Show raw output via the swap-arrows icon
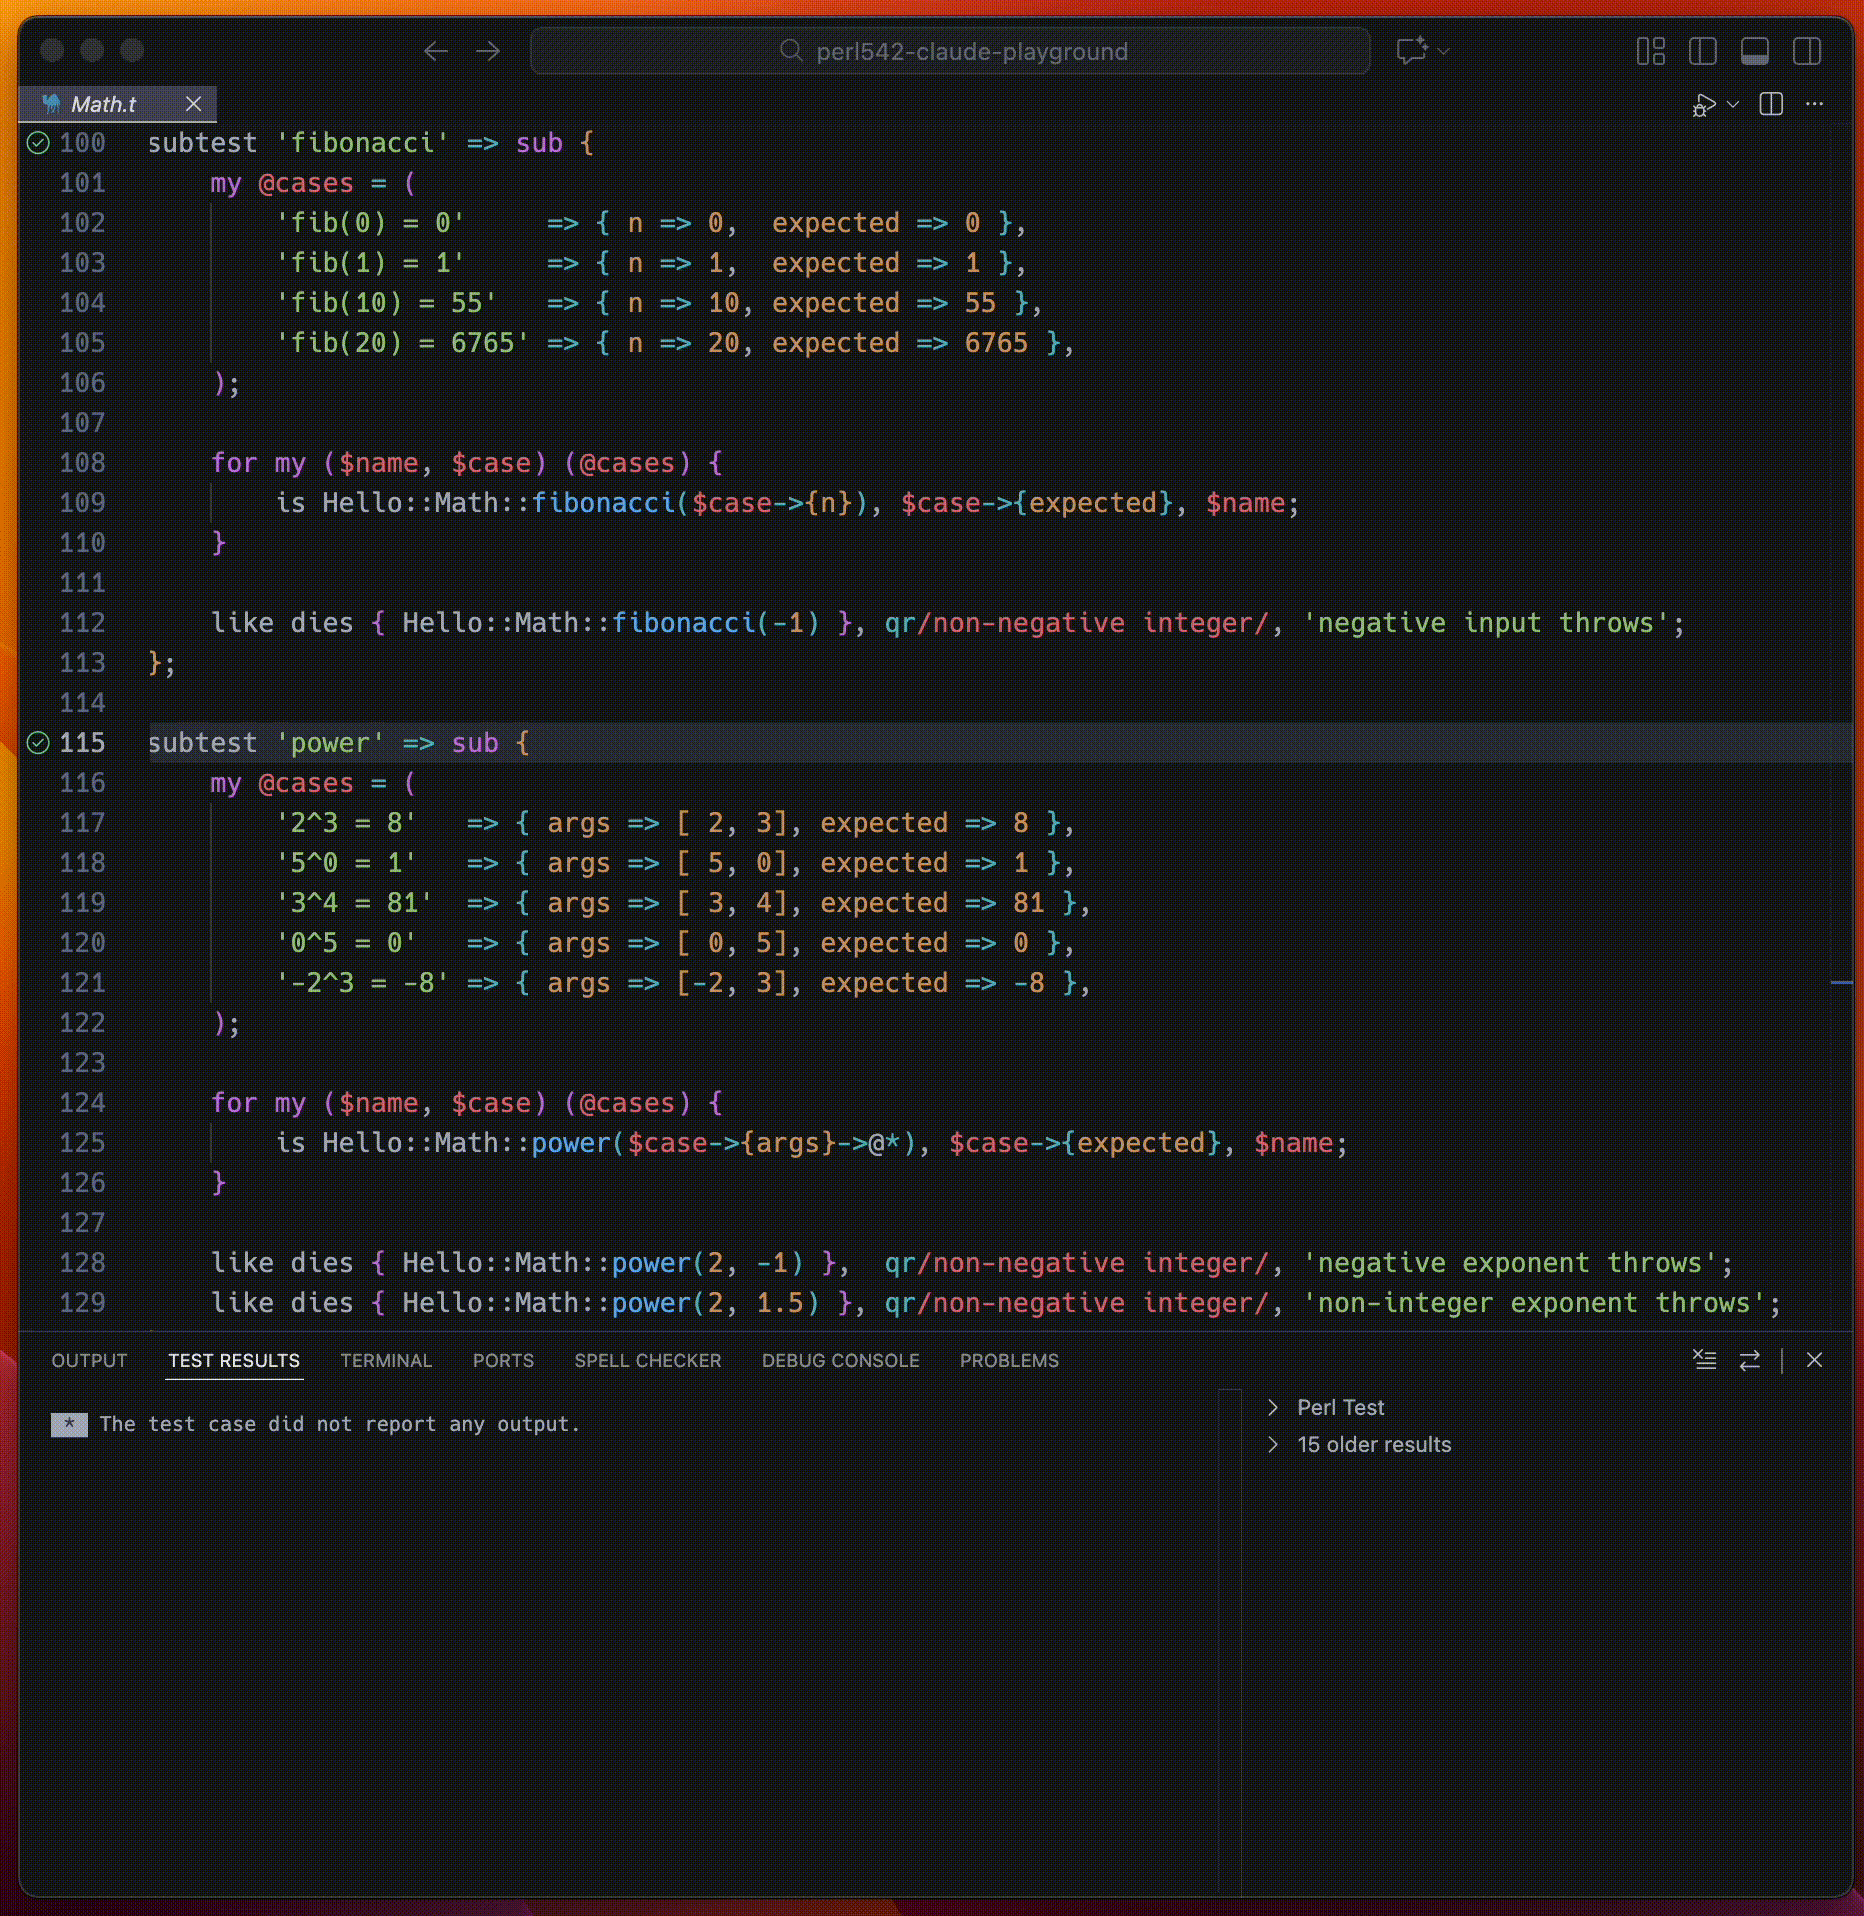The height and width of the screenshot is (1916, 1864). (x=1748, y=1360)
